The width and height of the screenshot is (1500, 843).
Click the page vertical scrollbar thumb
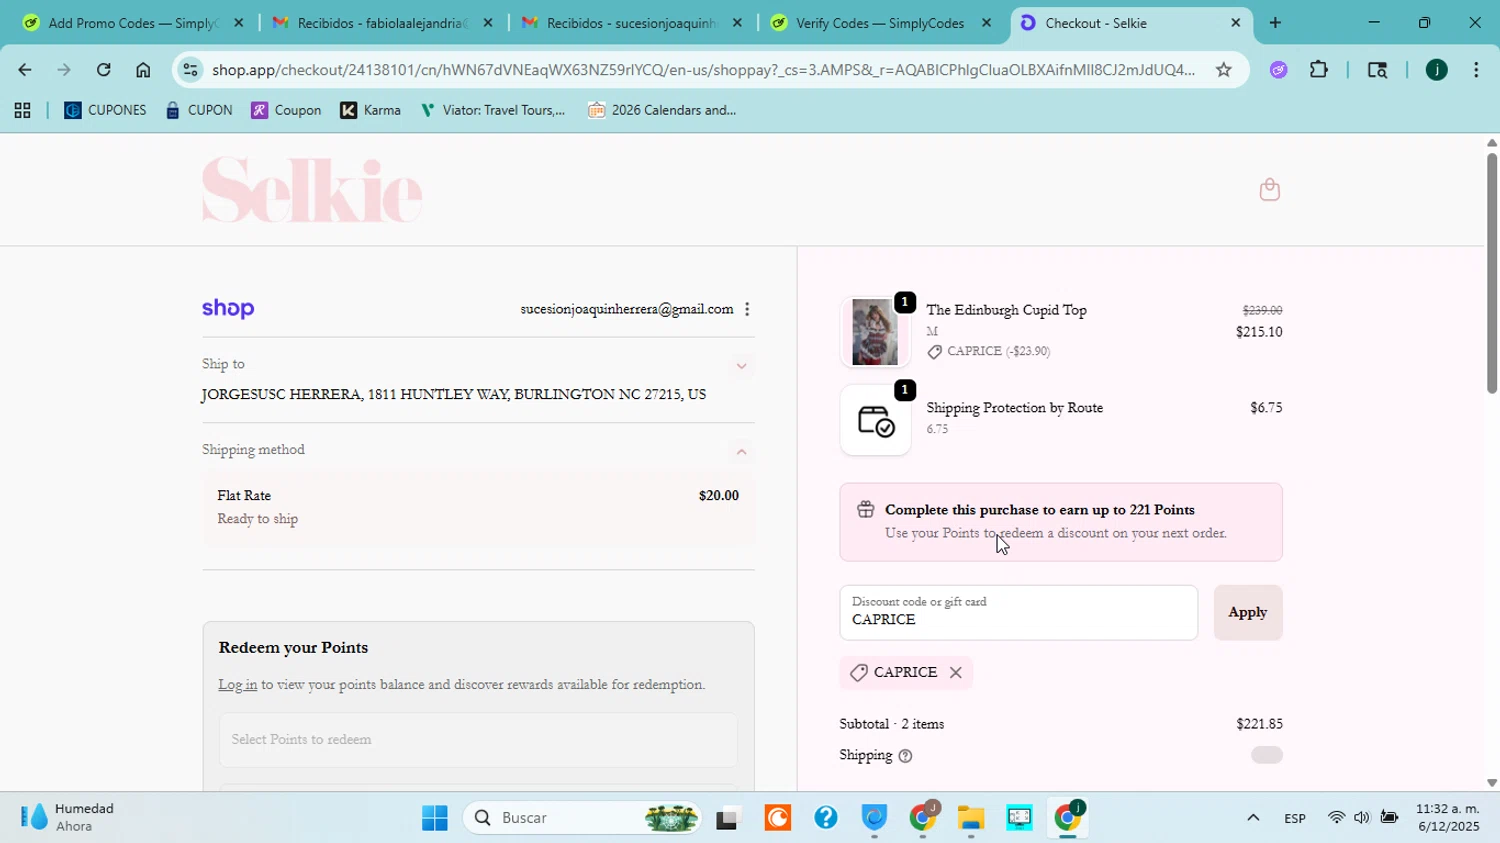tap(1491, 274)
